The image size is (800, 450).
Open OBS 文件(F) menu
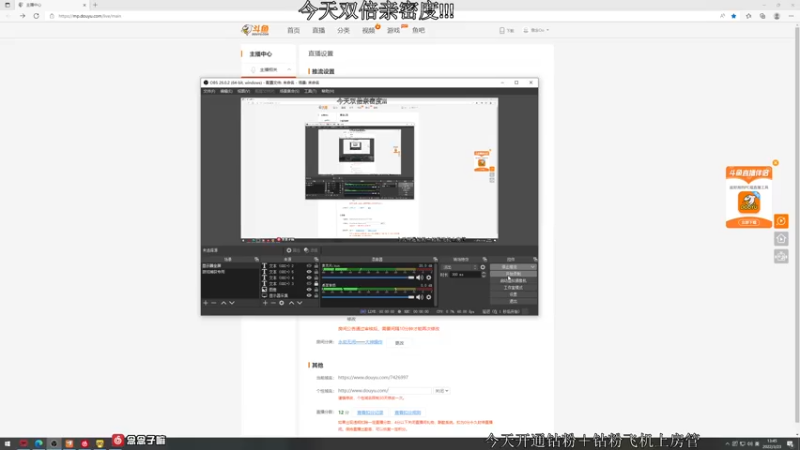[209, 91]
